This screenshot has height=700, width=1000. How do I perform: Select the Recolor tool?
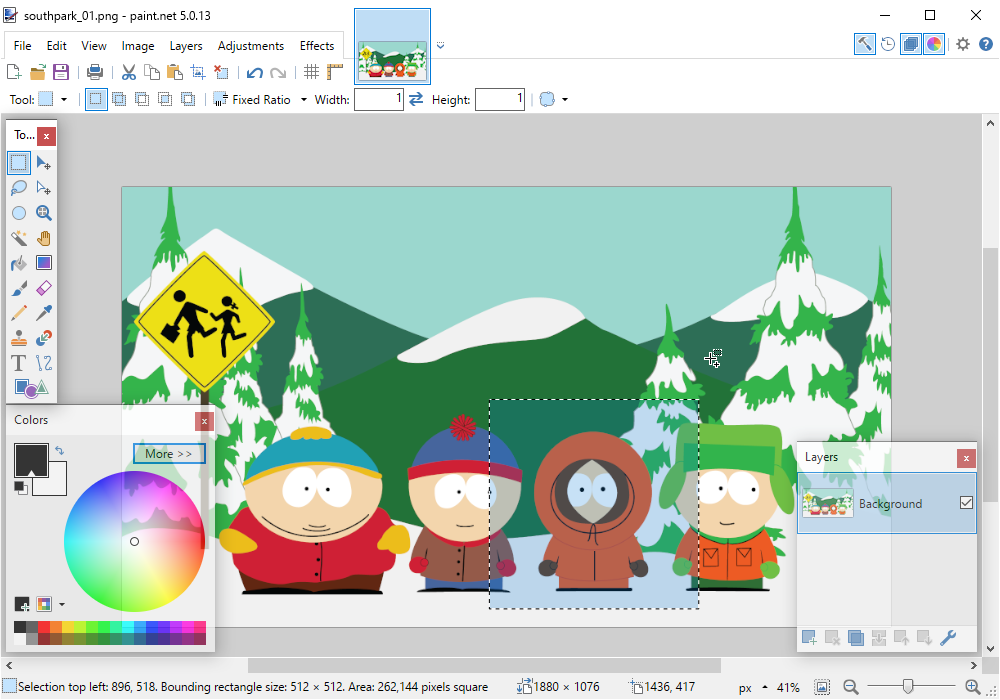click(43, 338)
